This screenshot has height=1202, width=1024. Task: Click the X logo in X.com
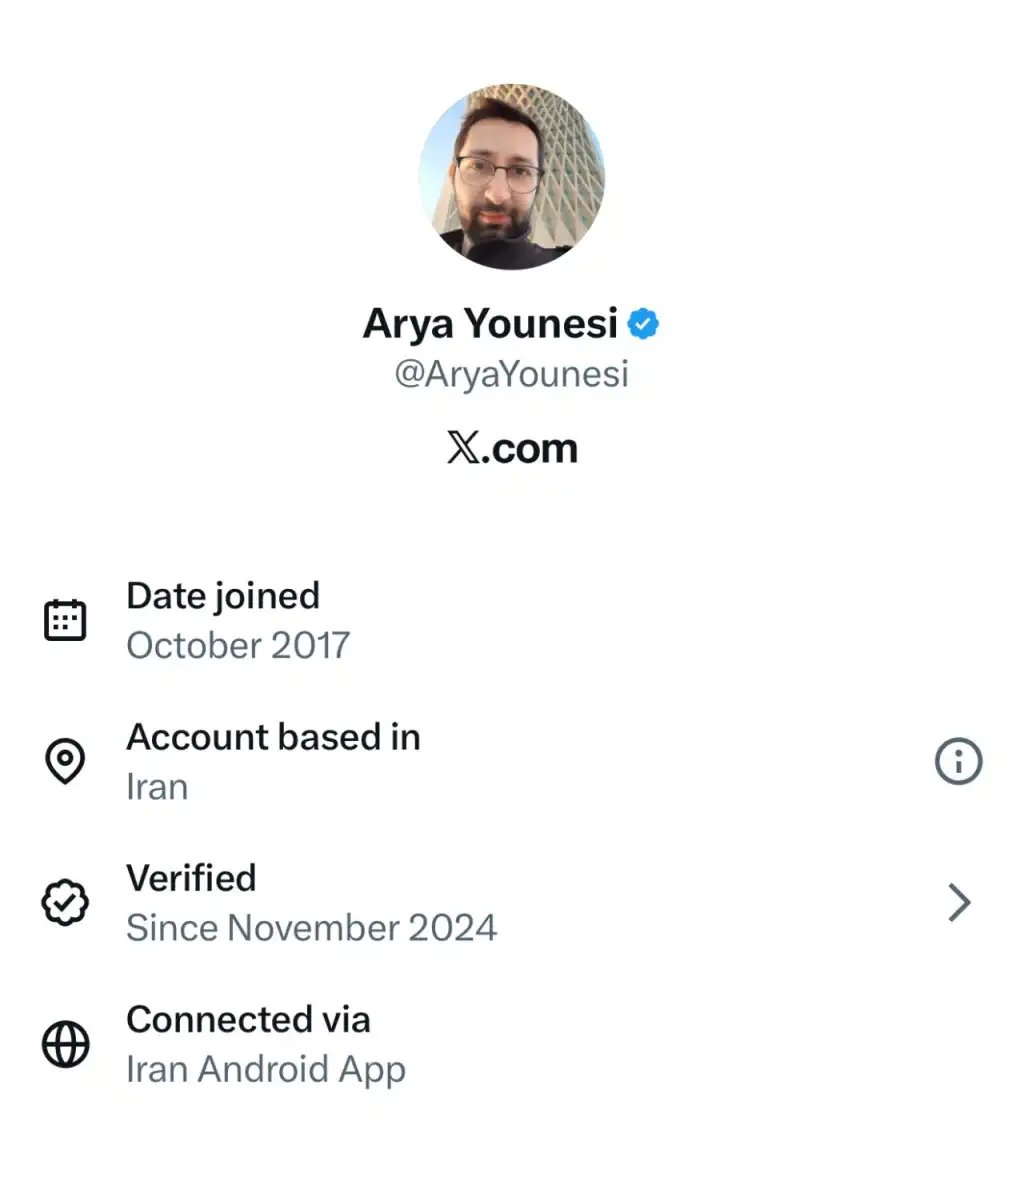point(462,449)
